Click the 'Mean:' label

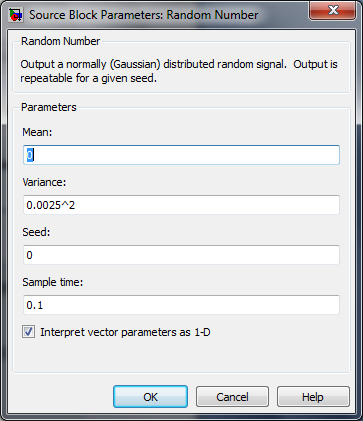tap(37, 132)
